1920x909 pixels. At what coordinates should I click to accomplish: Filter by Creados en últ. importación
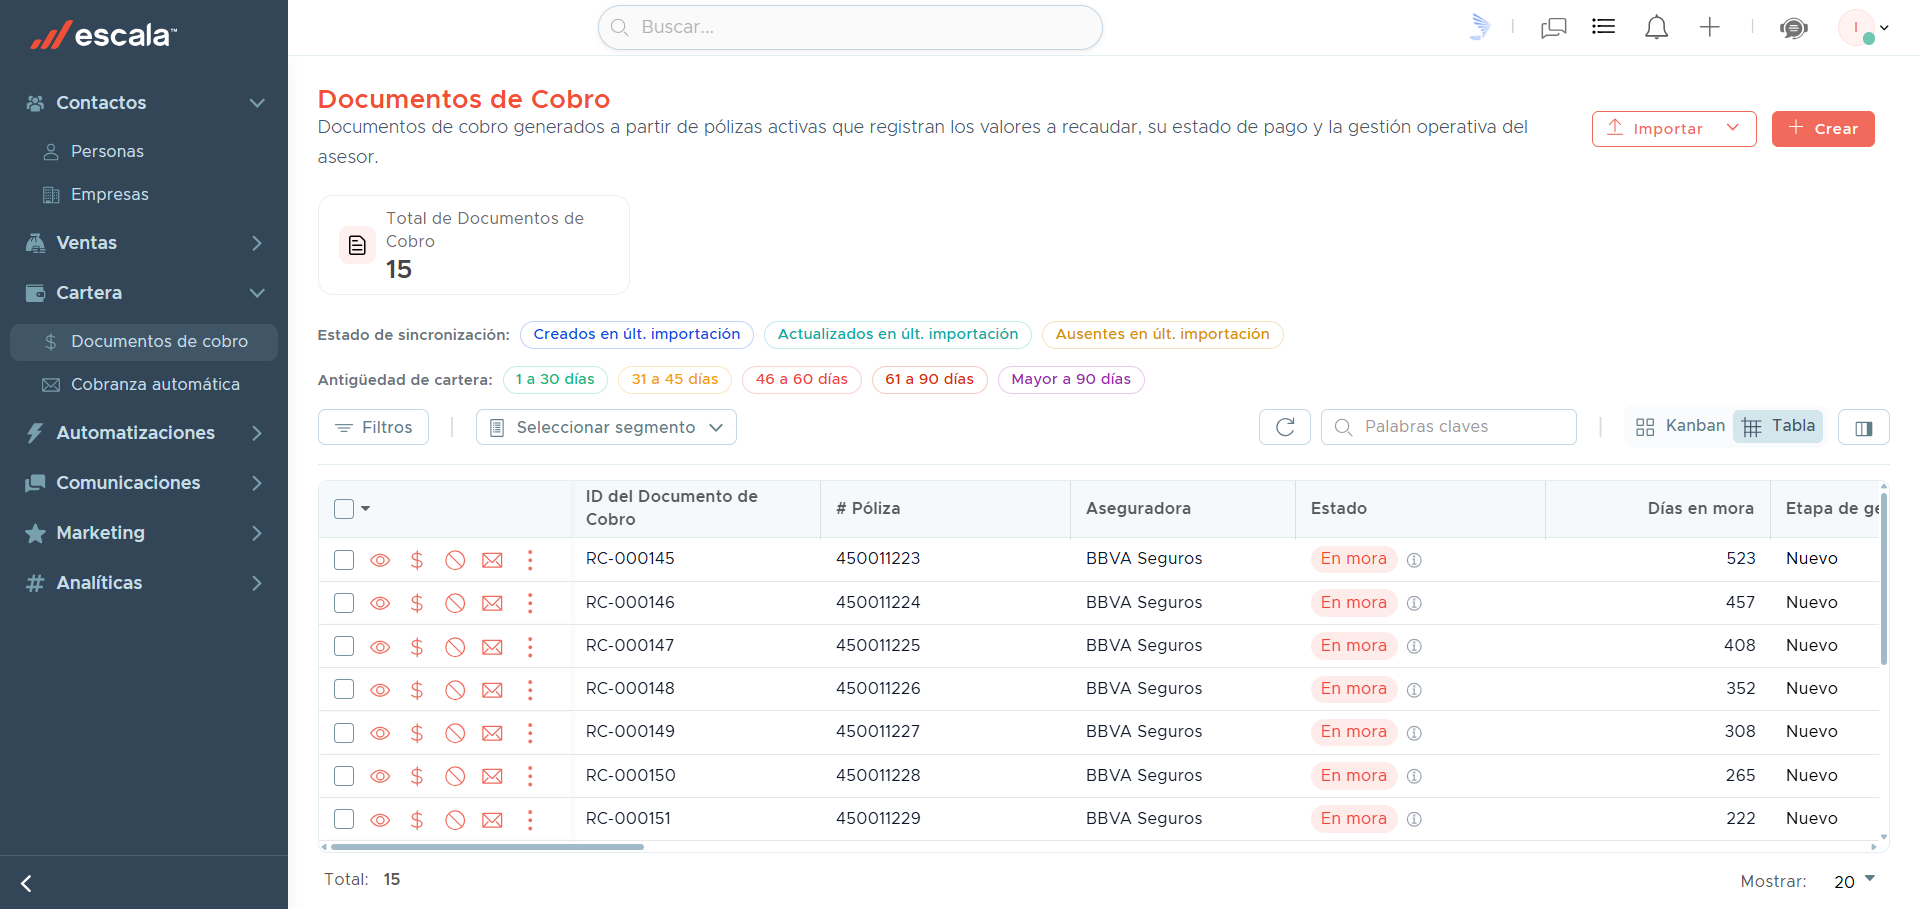point(637,334)
